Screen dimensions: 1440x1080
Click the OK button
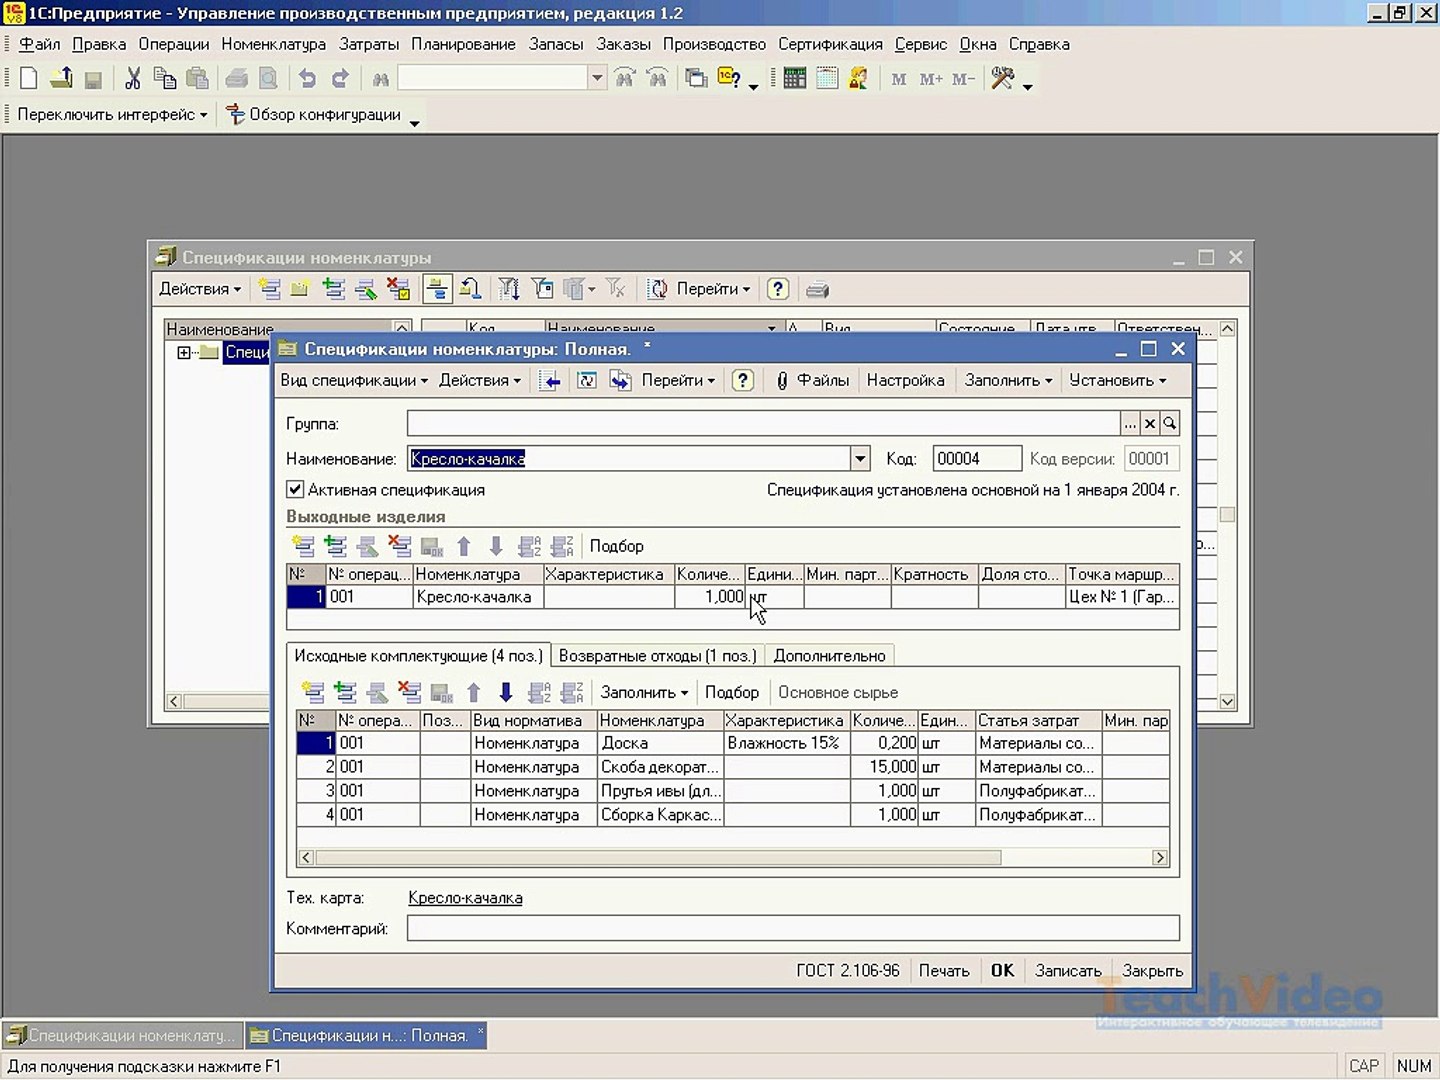1002,971
